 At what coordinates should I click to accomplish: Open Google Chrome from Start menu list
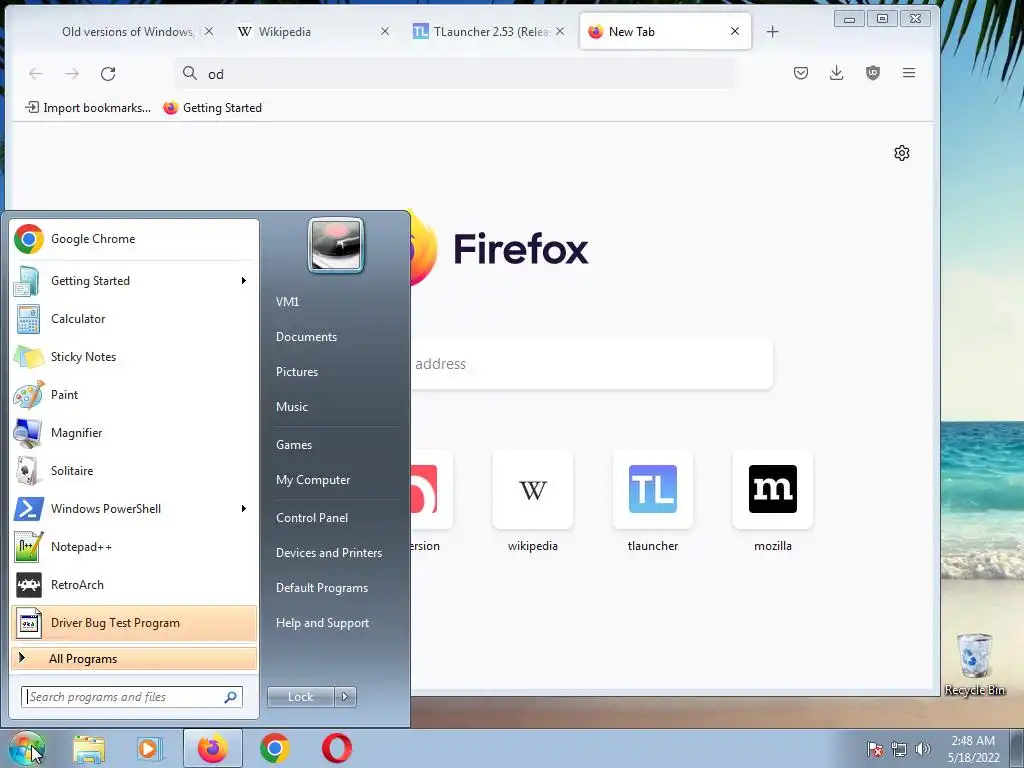(x=134, y=239)
